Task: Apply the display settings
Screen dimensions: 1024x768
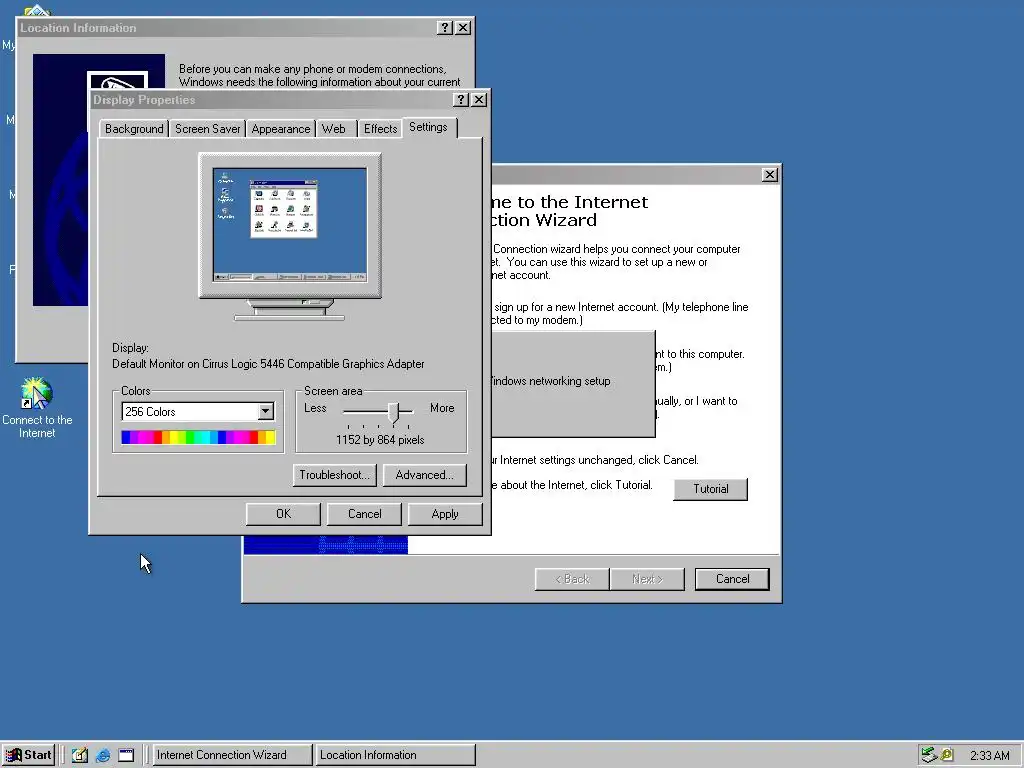Action: click(445, 514)
